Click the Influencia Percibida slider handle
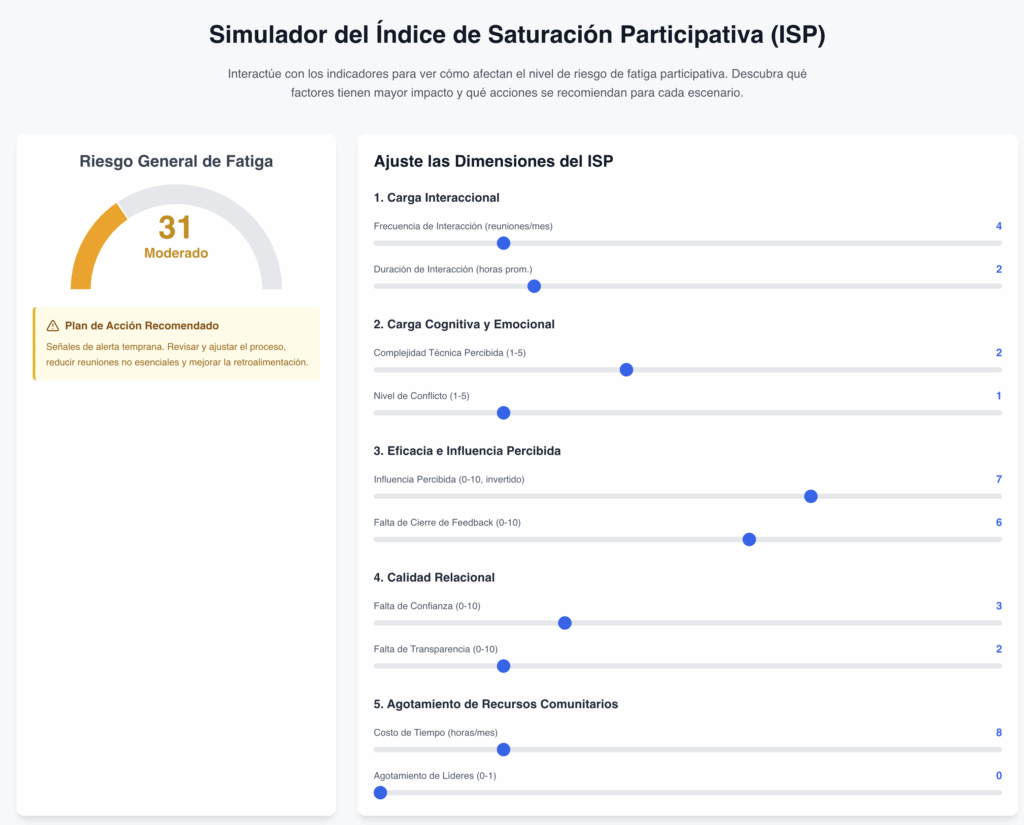 [811, 496]
